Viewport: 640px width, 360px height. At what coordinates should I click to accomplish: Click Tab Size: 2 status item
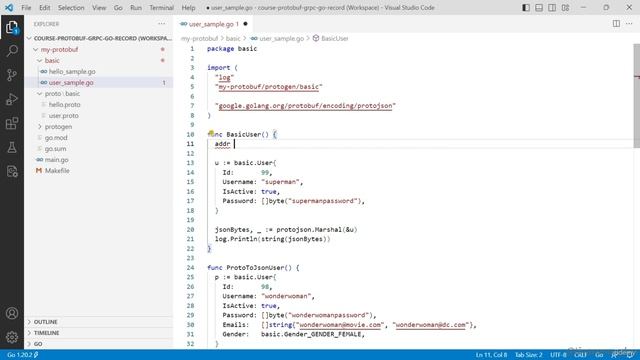[x=529, y=355]
